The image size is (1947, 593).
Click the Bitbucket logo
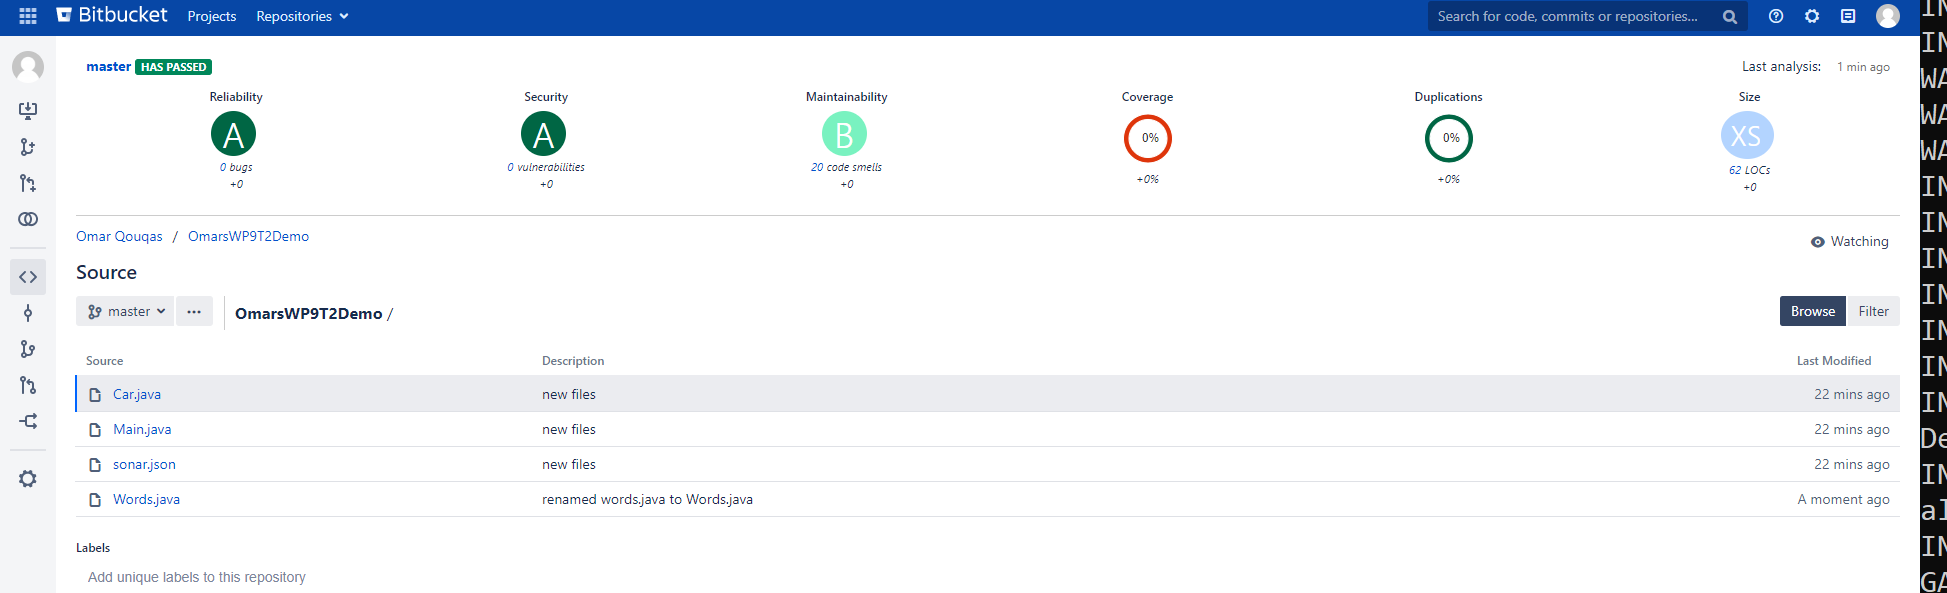pyautogui.click(x=112, y=15)
